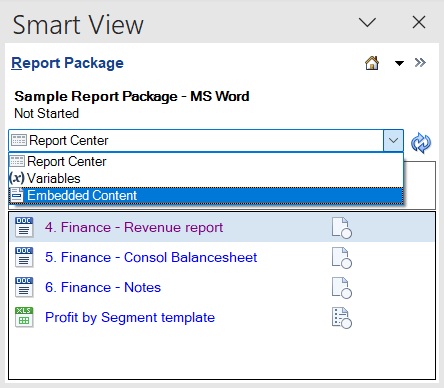This screenshot has width=444, height=388.
Task: Close the Smart View pane
Action: (x=419, y=22)
